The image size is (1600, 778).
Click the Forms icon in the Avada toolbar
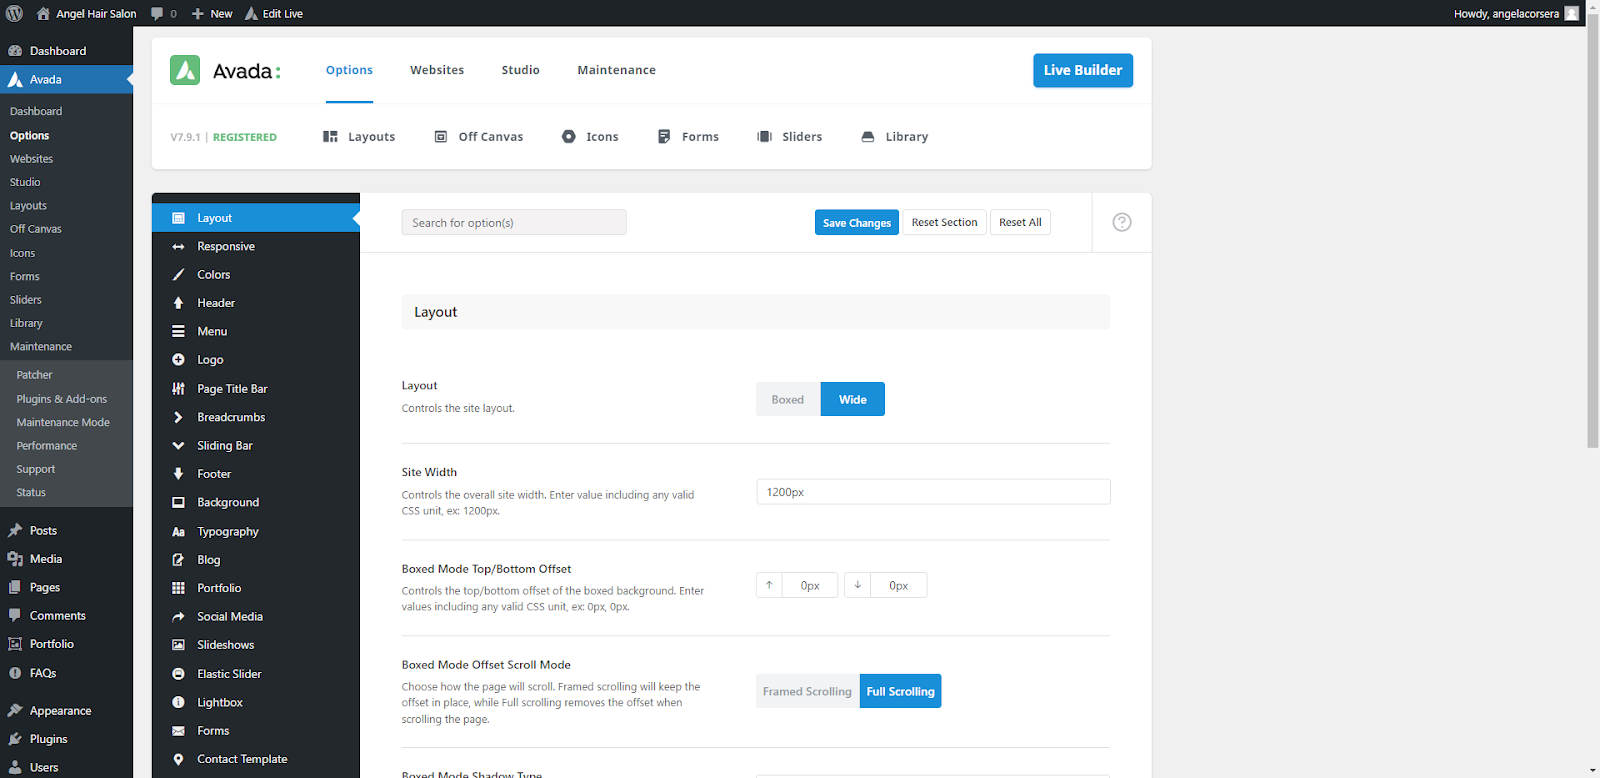coord(664,136)
